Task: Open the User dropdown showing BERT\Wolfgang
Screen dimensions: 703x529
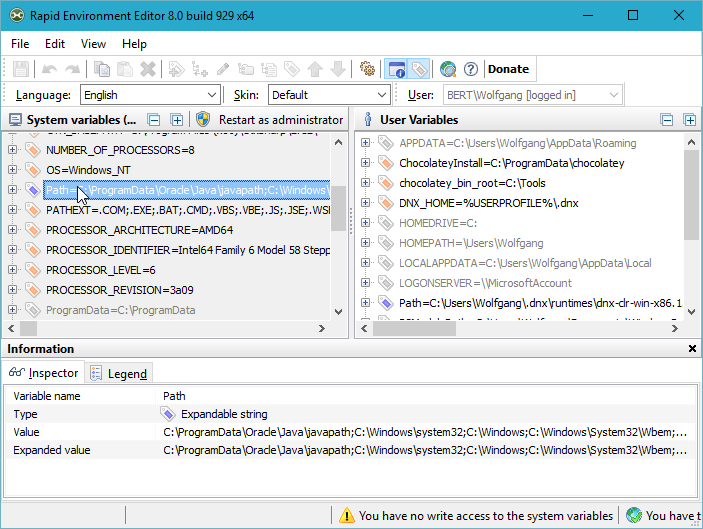Action: click(533, 95)
